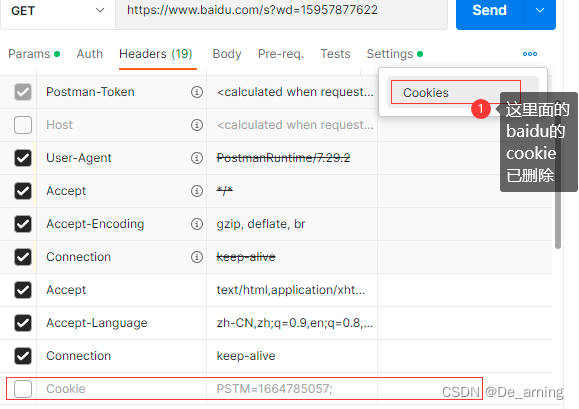
Task: Click the gzip, deflate, br value
Action: click(x=261, y=224)
